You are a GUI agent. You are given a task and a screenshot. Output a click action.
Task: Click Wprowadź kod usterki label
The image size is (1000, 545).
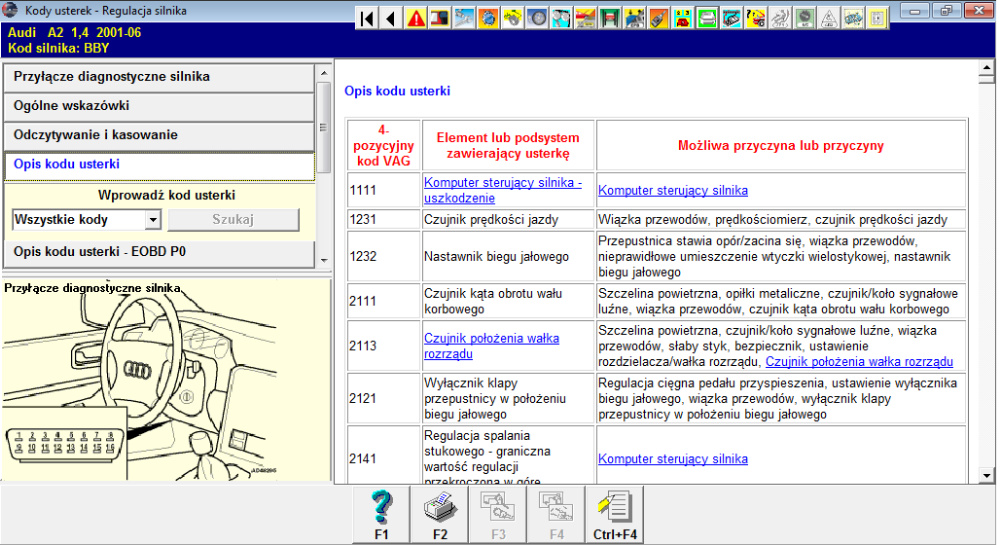166,195
